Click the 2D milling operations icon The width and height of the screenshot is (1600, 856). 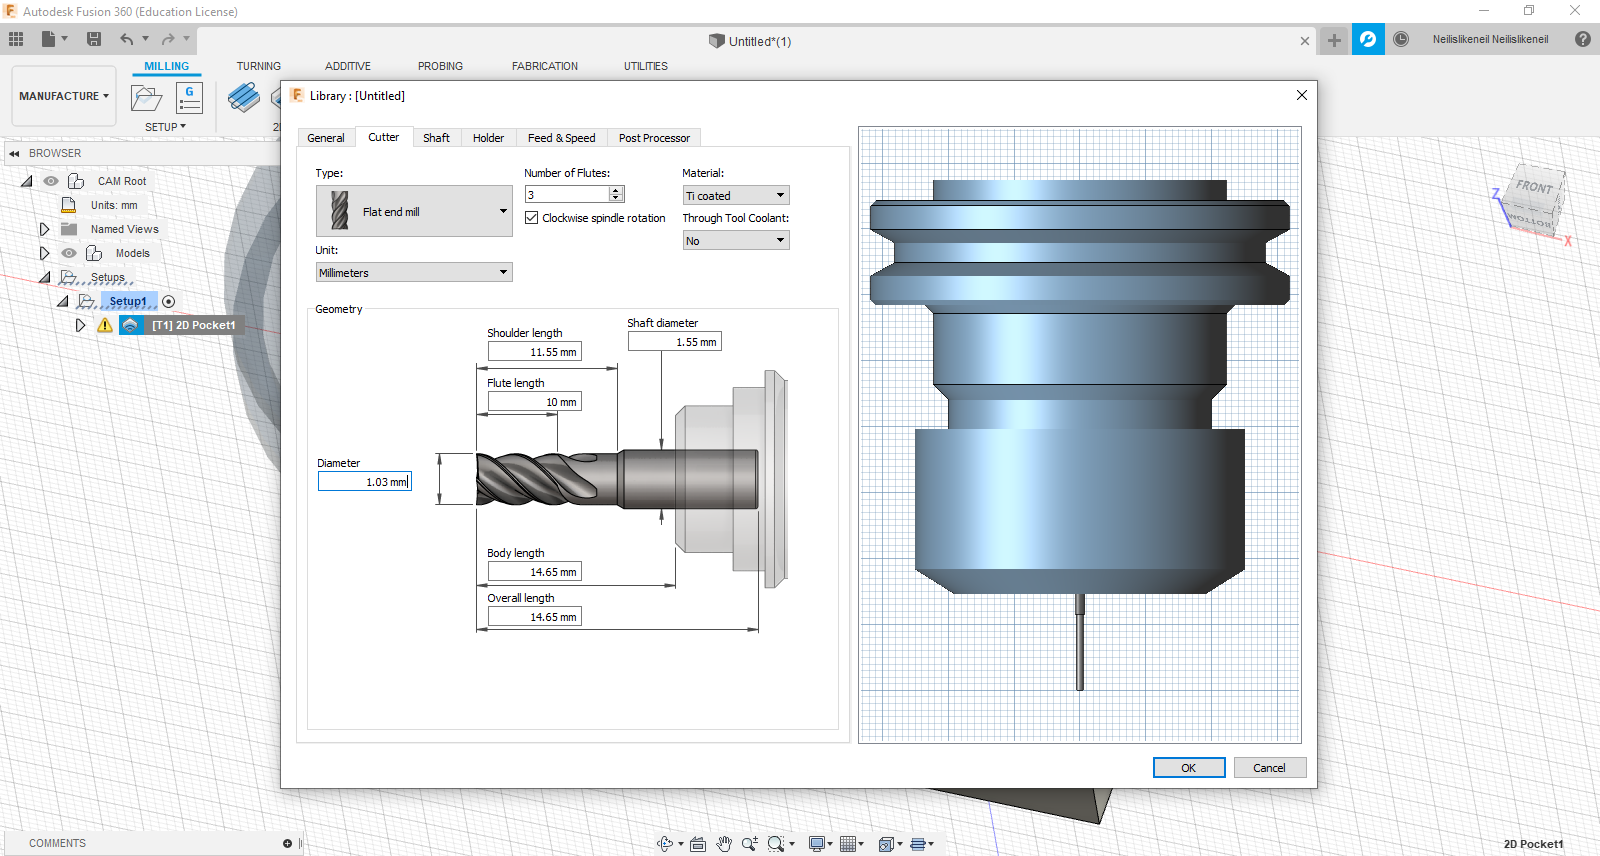243,97
